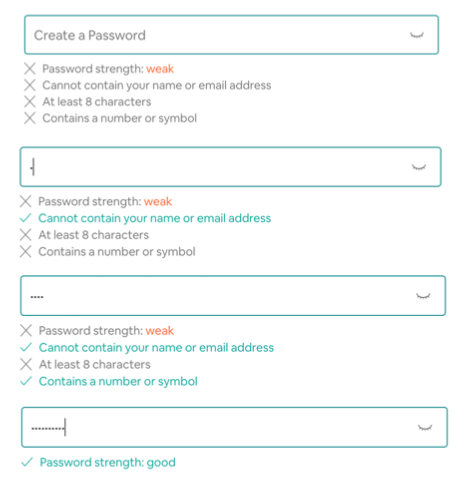The image size is (467, 483).
Task: Toggle password visibility in the field with only a cursor
Action: tap(419, 167)
